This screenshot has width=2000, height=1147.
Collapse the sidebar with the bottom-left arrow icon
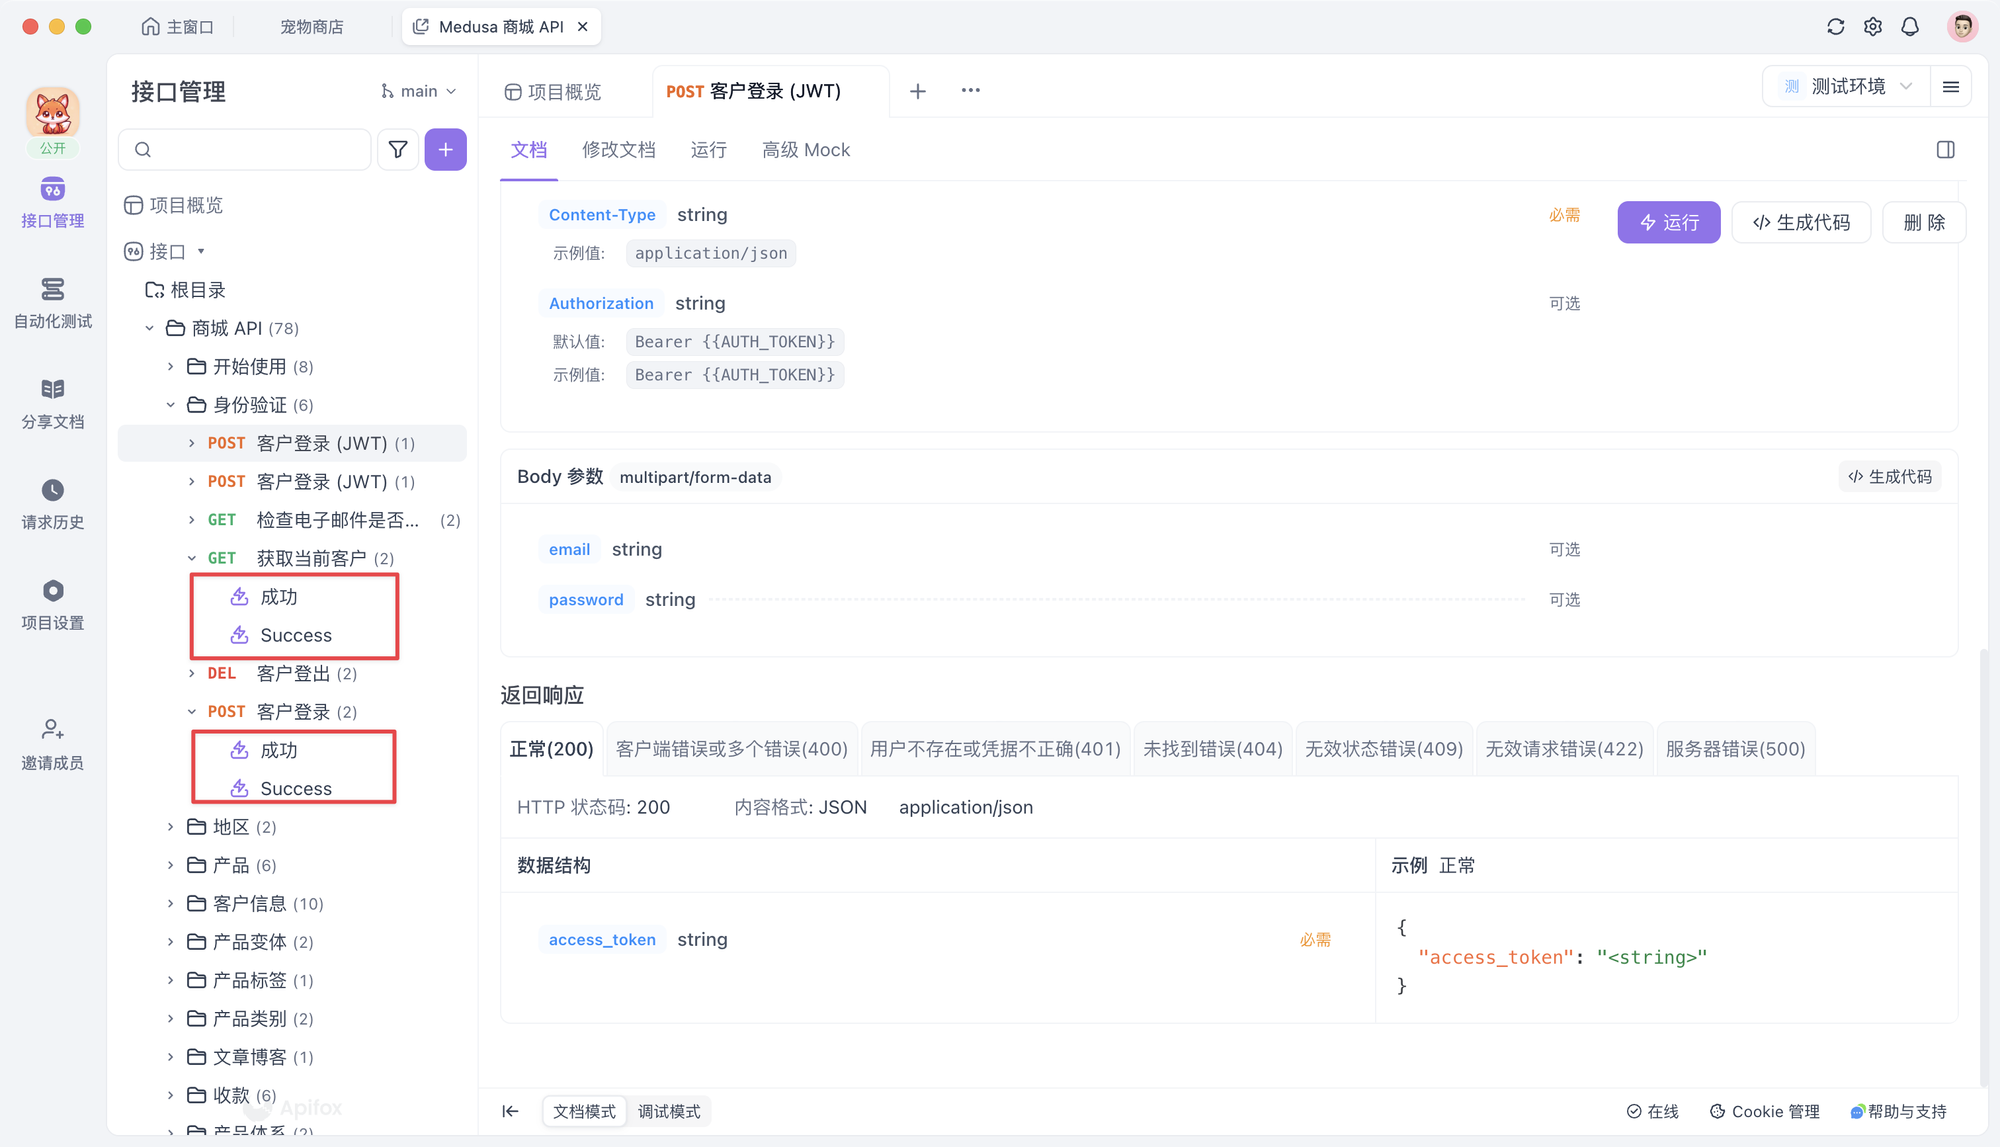(x=510, y=1111)
